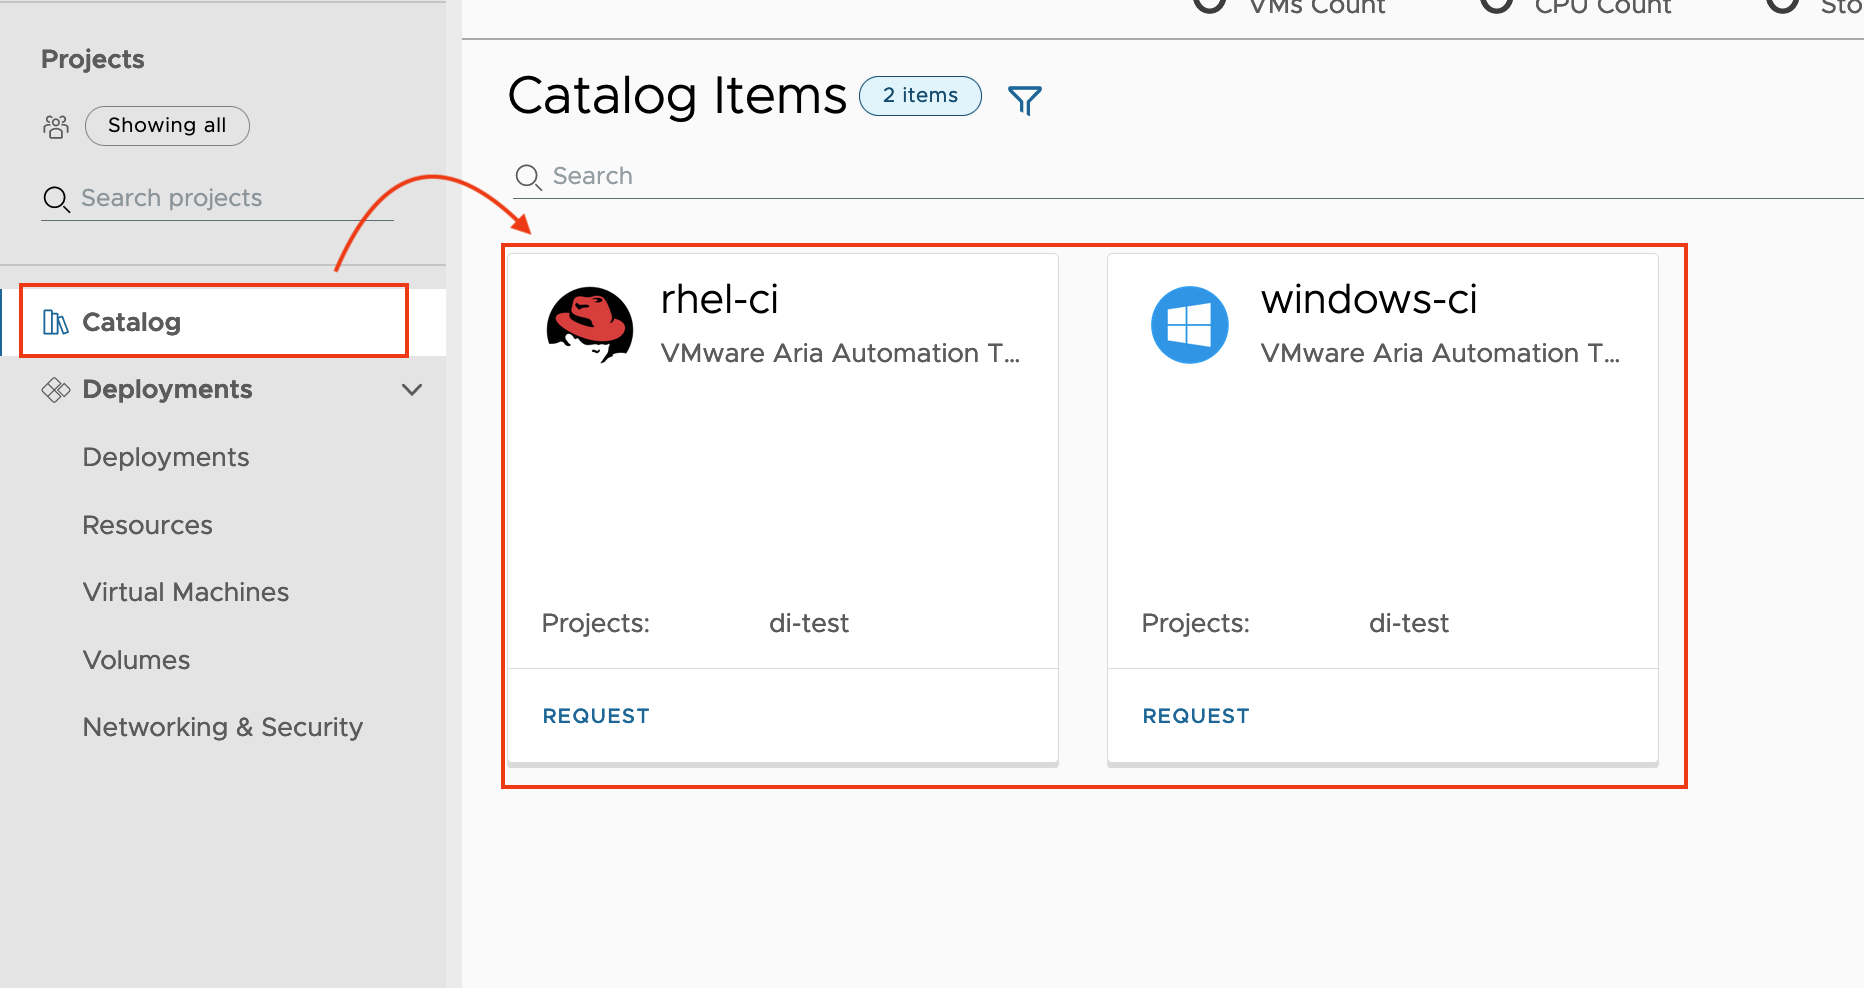Screen dimensions: 1864x988
Task: Click the Search projects input field
Action: (230, 198)
